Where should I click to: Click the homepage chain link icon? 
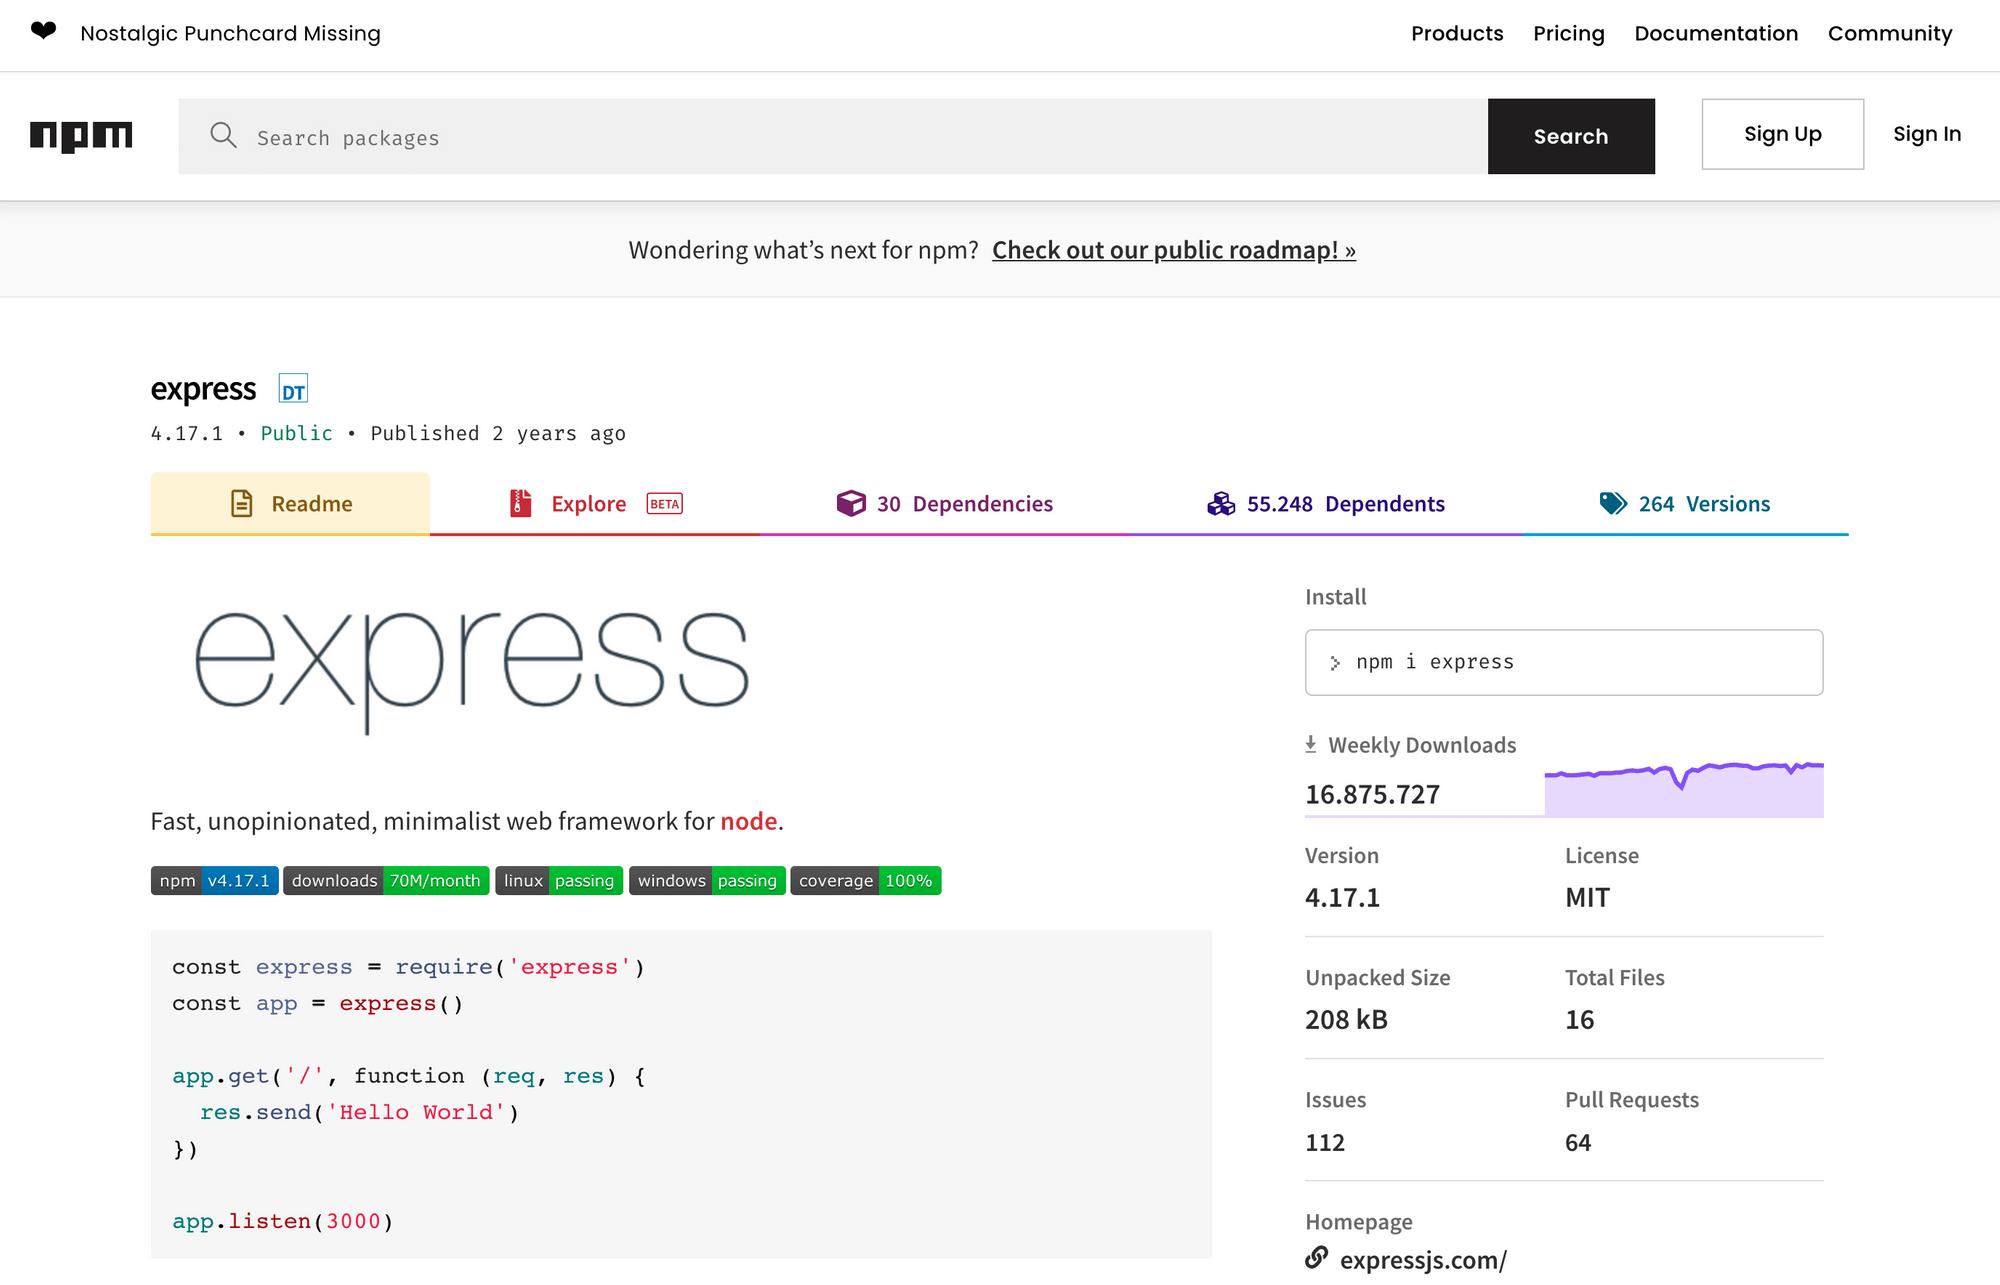coord(1317,1258)
